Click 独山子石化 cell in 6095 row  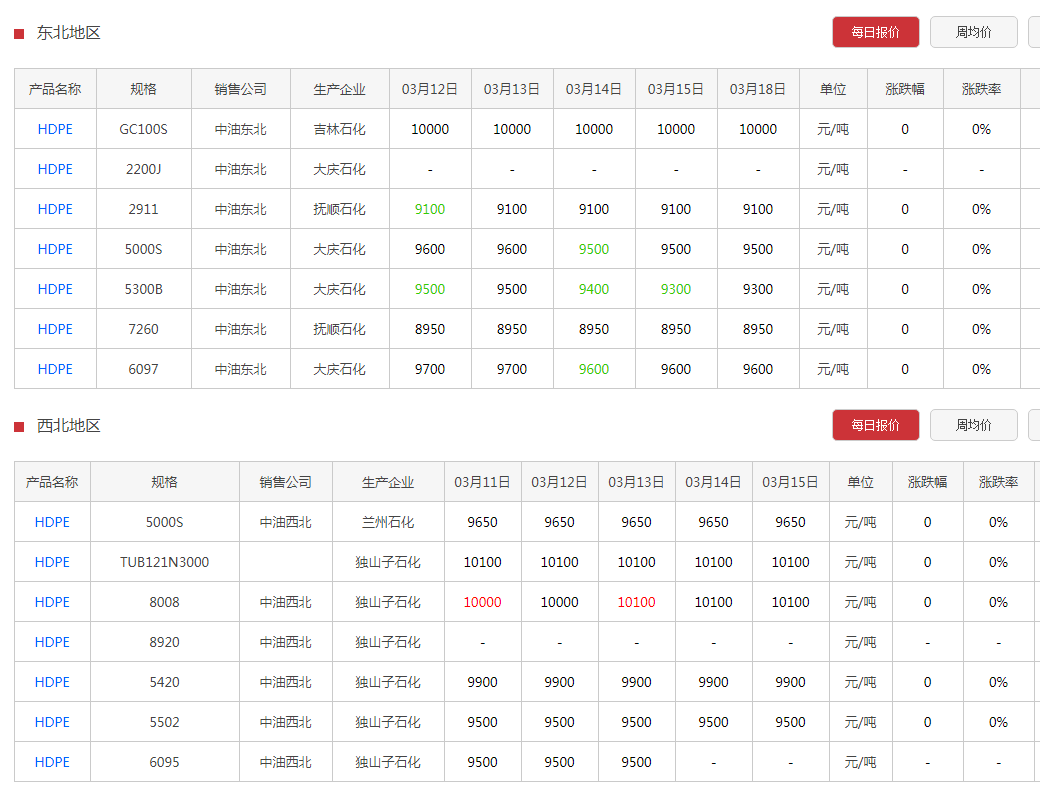click(x=388, y=762)
